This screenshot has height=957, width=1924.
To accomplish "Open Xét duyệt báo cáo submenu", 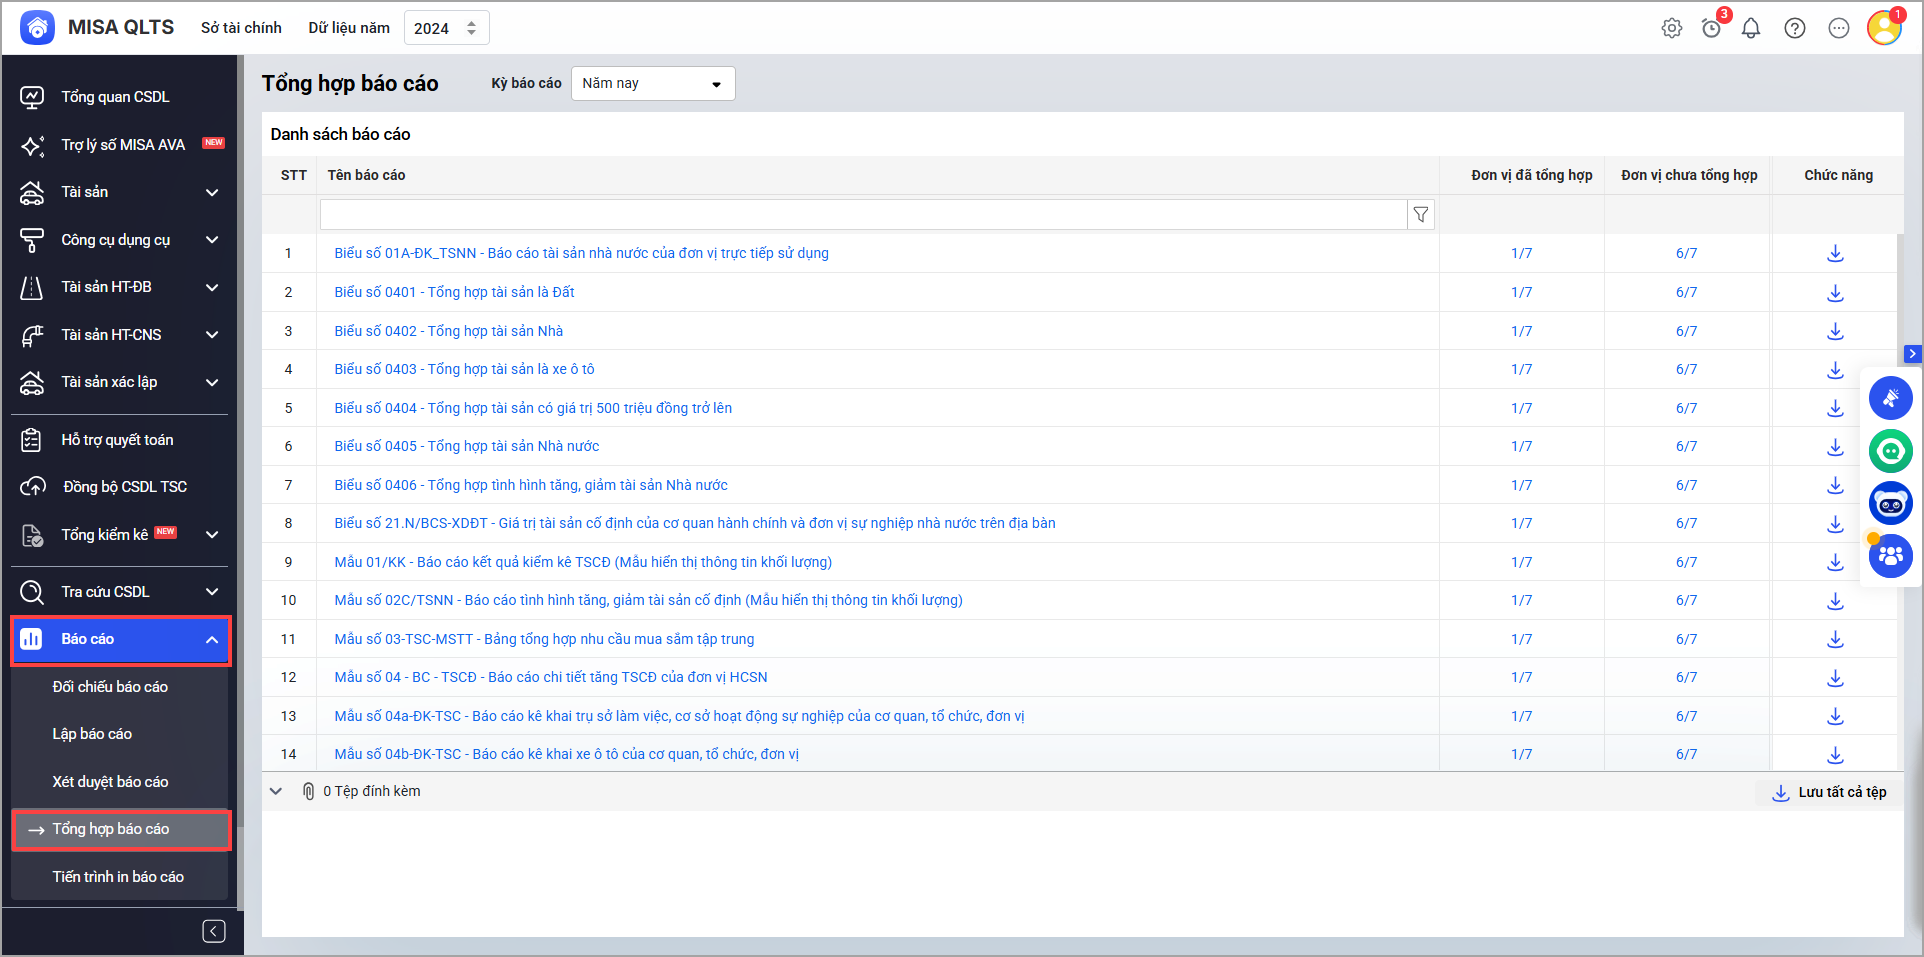I will 110,782.
